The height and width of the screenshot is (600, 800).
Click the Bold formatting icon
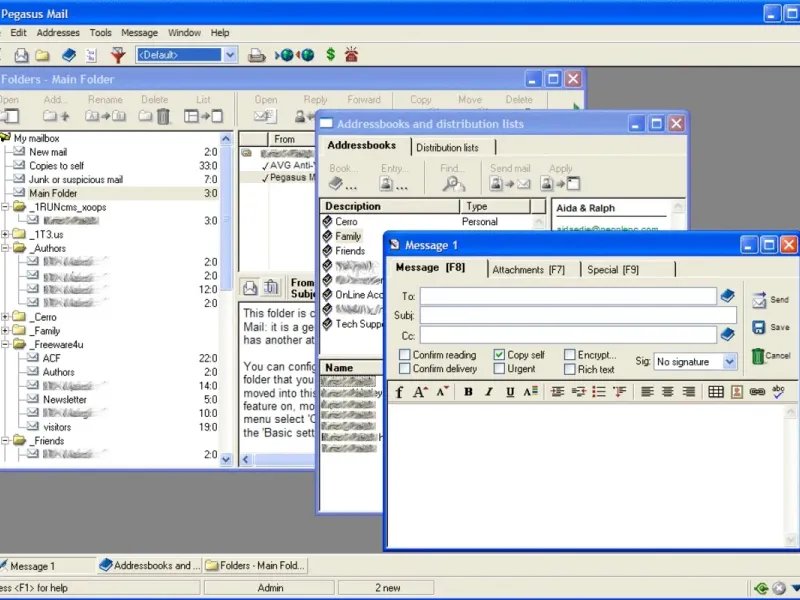click(x=468, y=392)
